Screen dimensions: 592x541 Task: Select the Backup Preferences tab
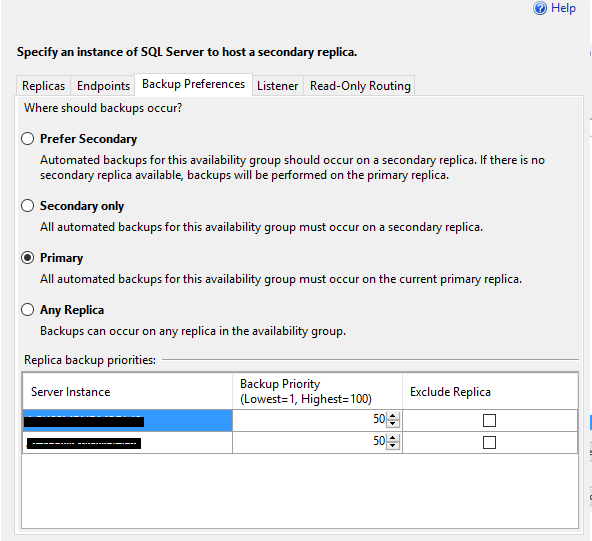(193, 84)
